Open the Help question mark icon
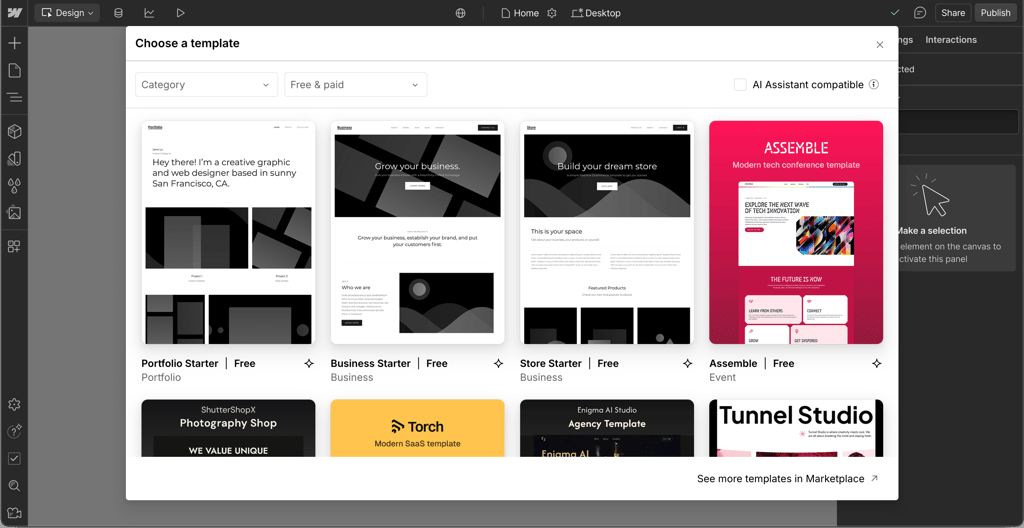Viewport: 1024px width, 528px height. [14, 431]
